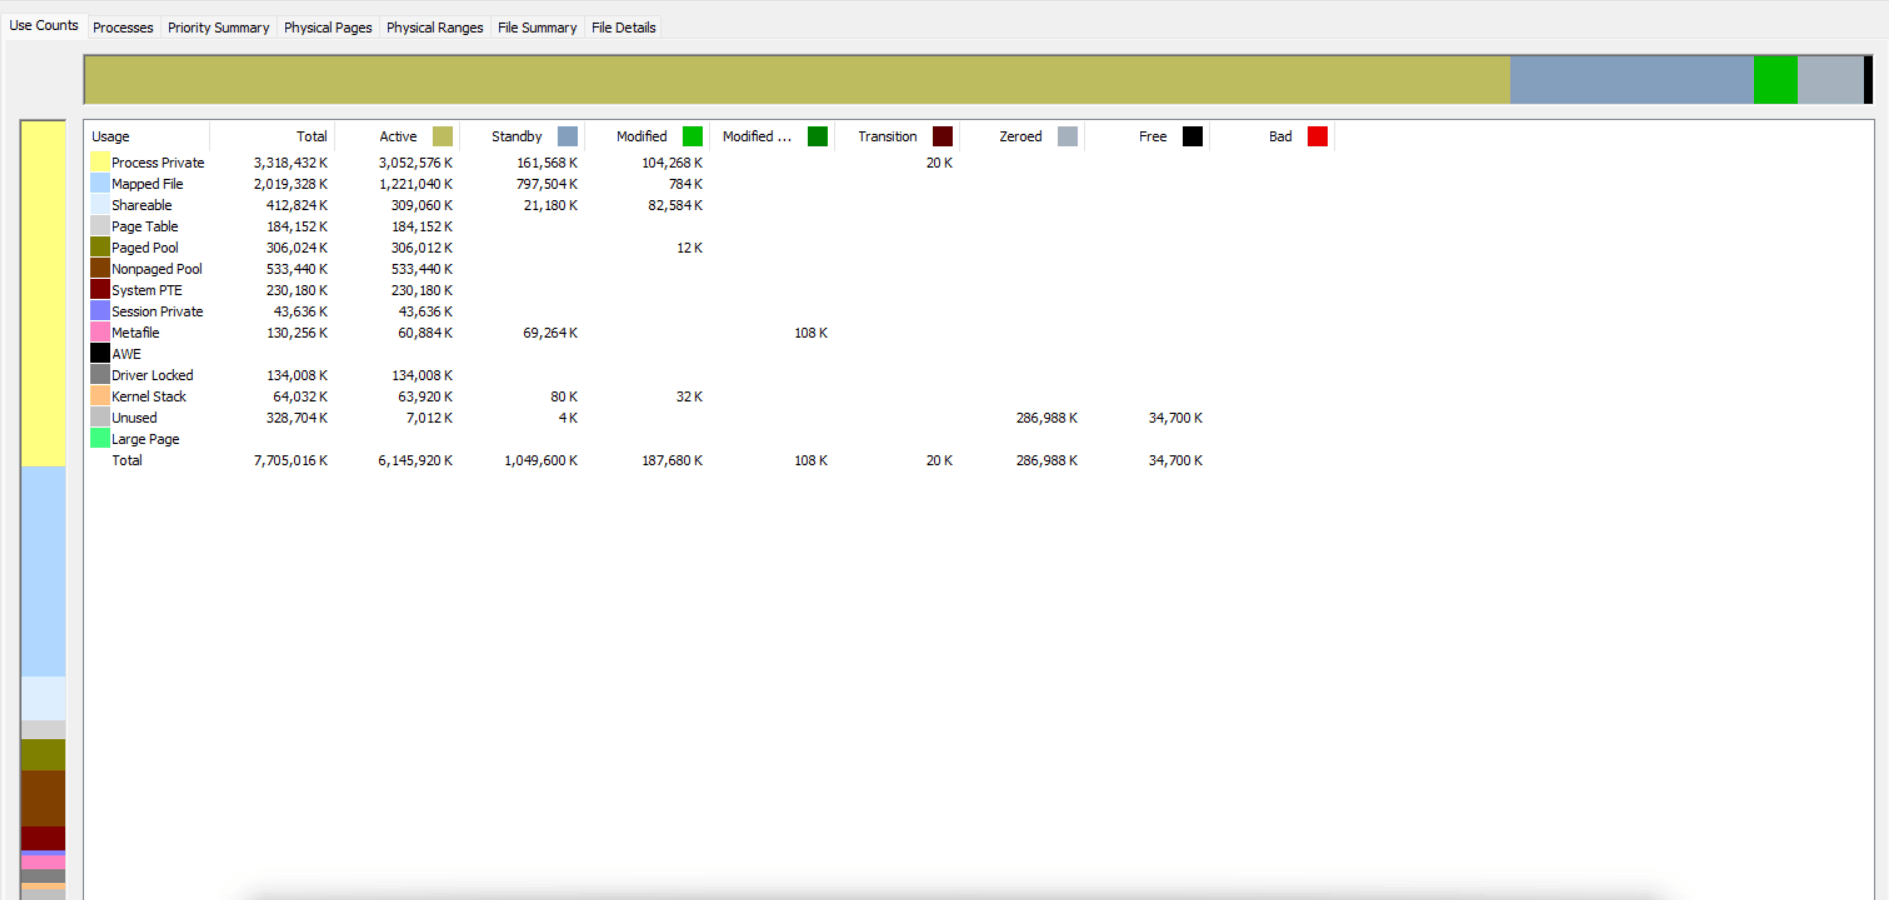Click the Modified bright green swatch
Screen dimensions: 1889x900
(x=693, y=136)
